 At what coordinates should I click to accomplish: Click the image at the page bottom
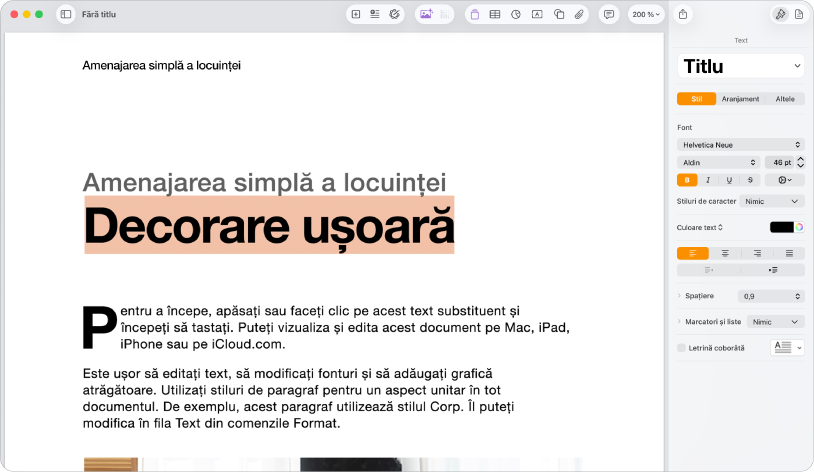click(x=332, y=465)
